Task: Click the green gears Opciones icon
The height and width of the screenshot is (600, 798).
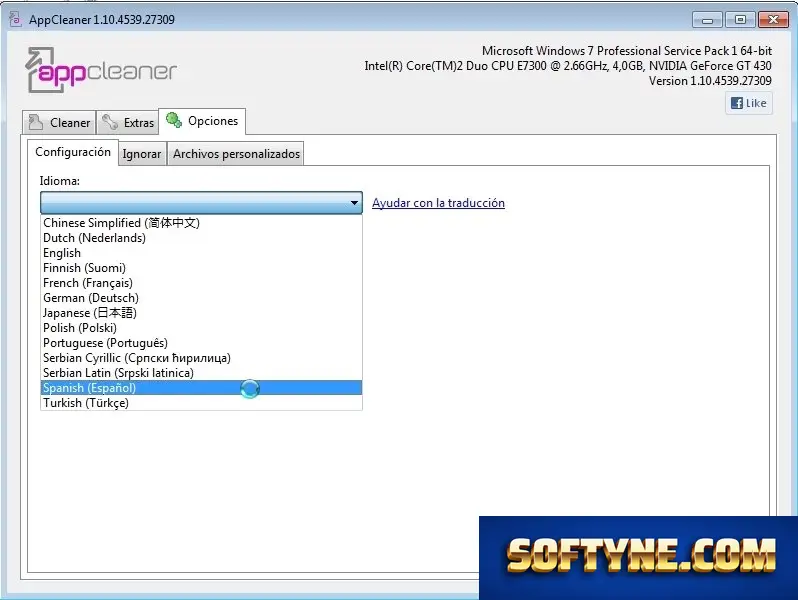Action: (x=174, y=120)
